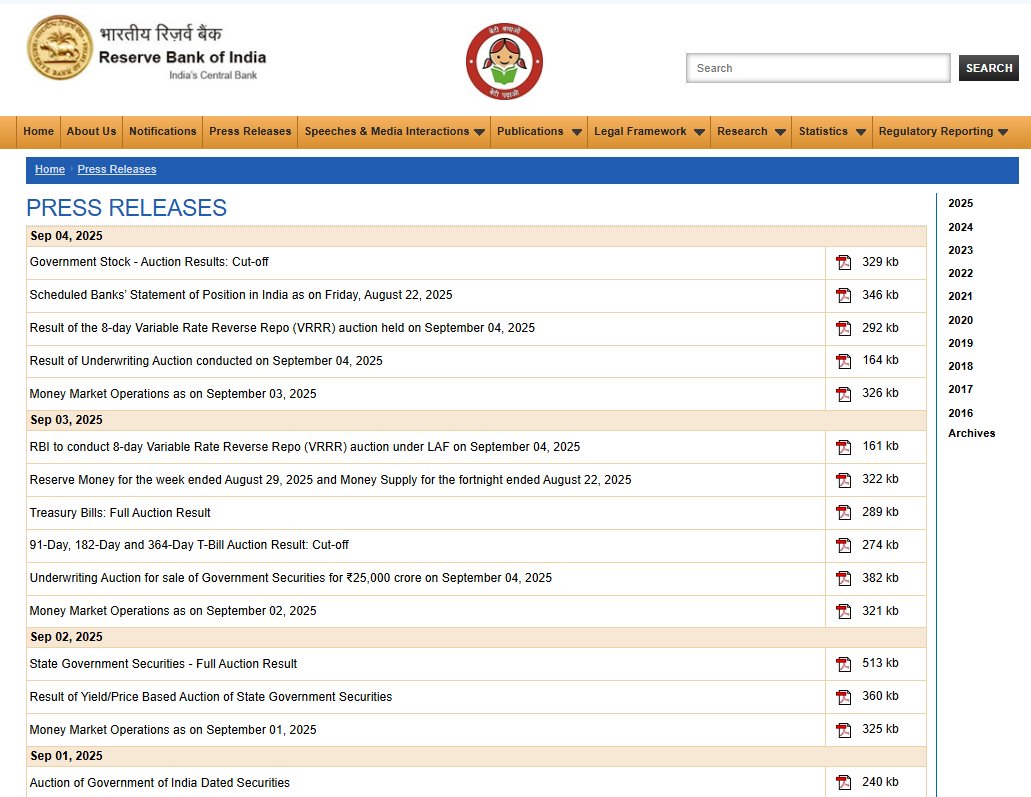Screen dimensions: 1031x797
Task: Click the Home breadcrumb link
Action: pos(50,170)
